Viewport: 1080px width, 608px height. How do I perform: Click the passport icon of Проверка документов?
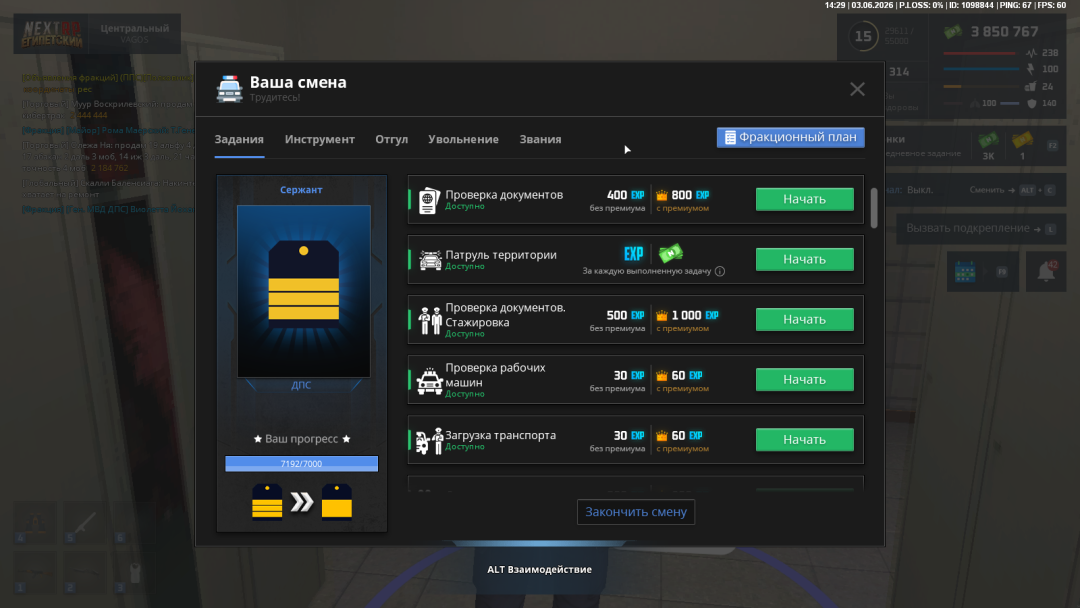429,200
